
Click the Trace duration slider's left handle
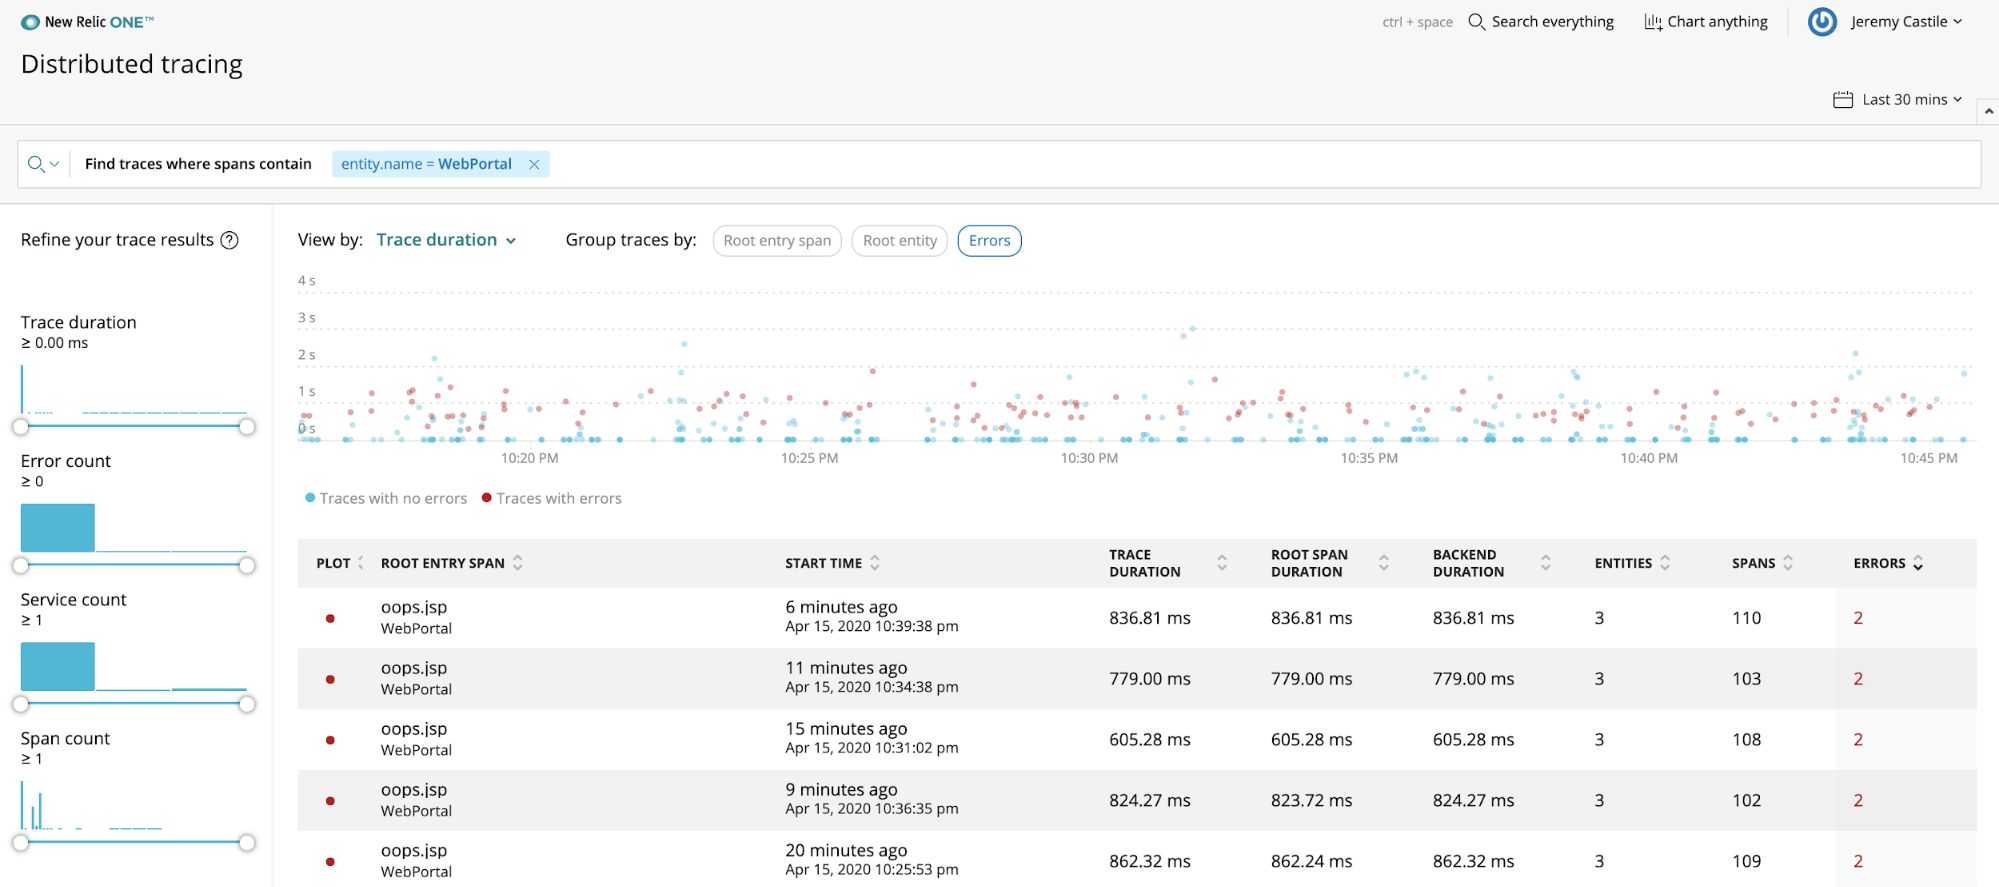point(21,427)
